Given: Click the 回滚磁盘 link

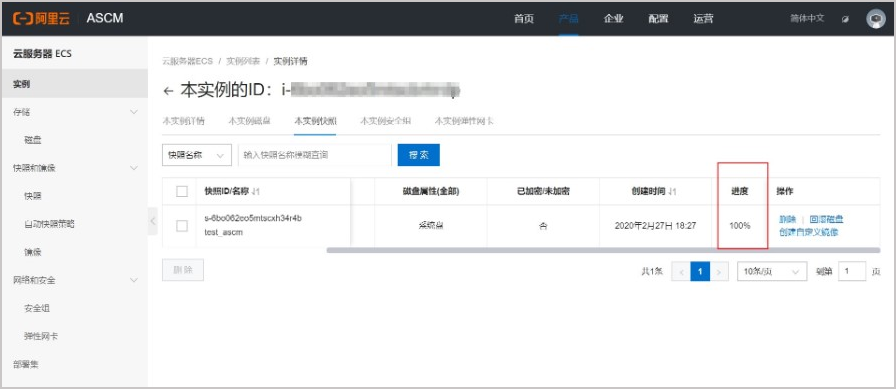Looking at the screenshot, I should (826, 219).
